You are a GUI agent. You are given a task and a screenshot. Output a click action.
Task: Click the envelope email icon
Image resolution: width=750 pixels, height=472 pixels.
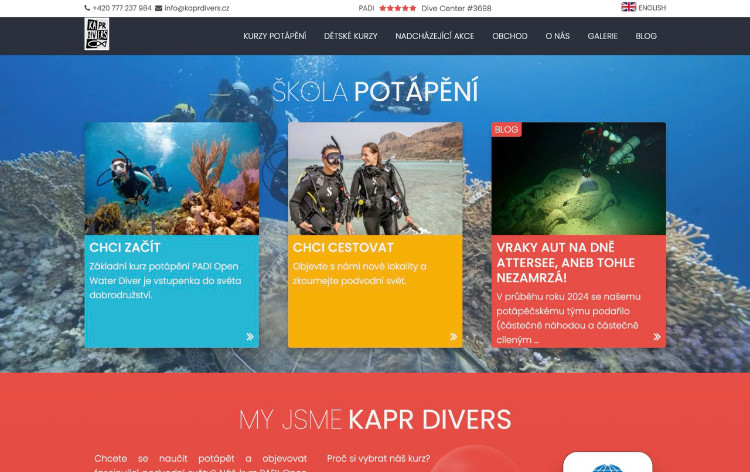tap(158, 8)
